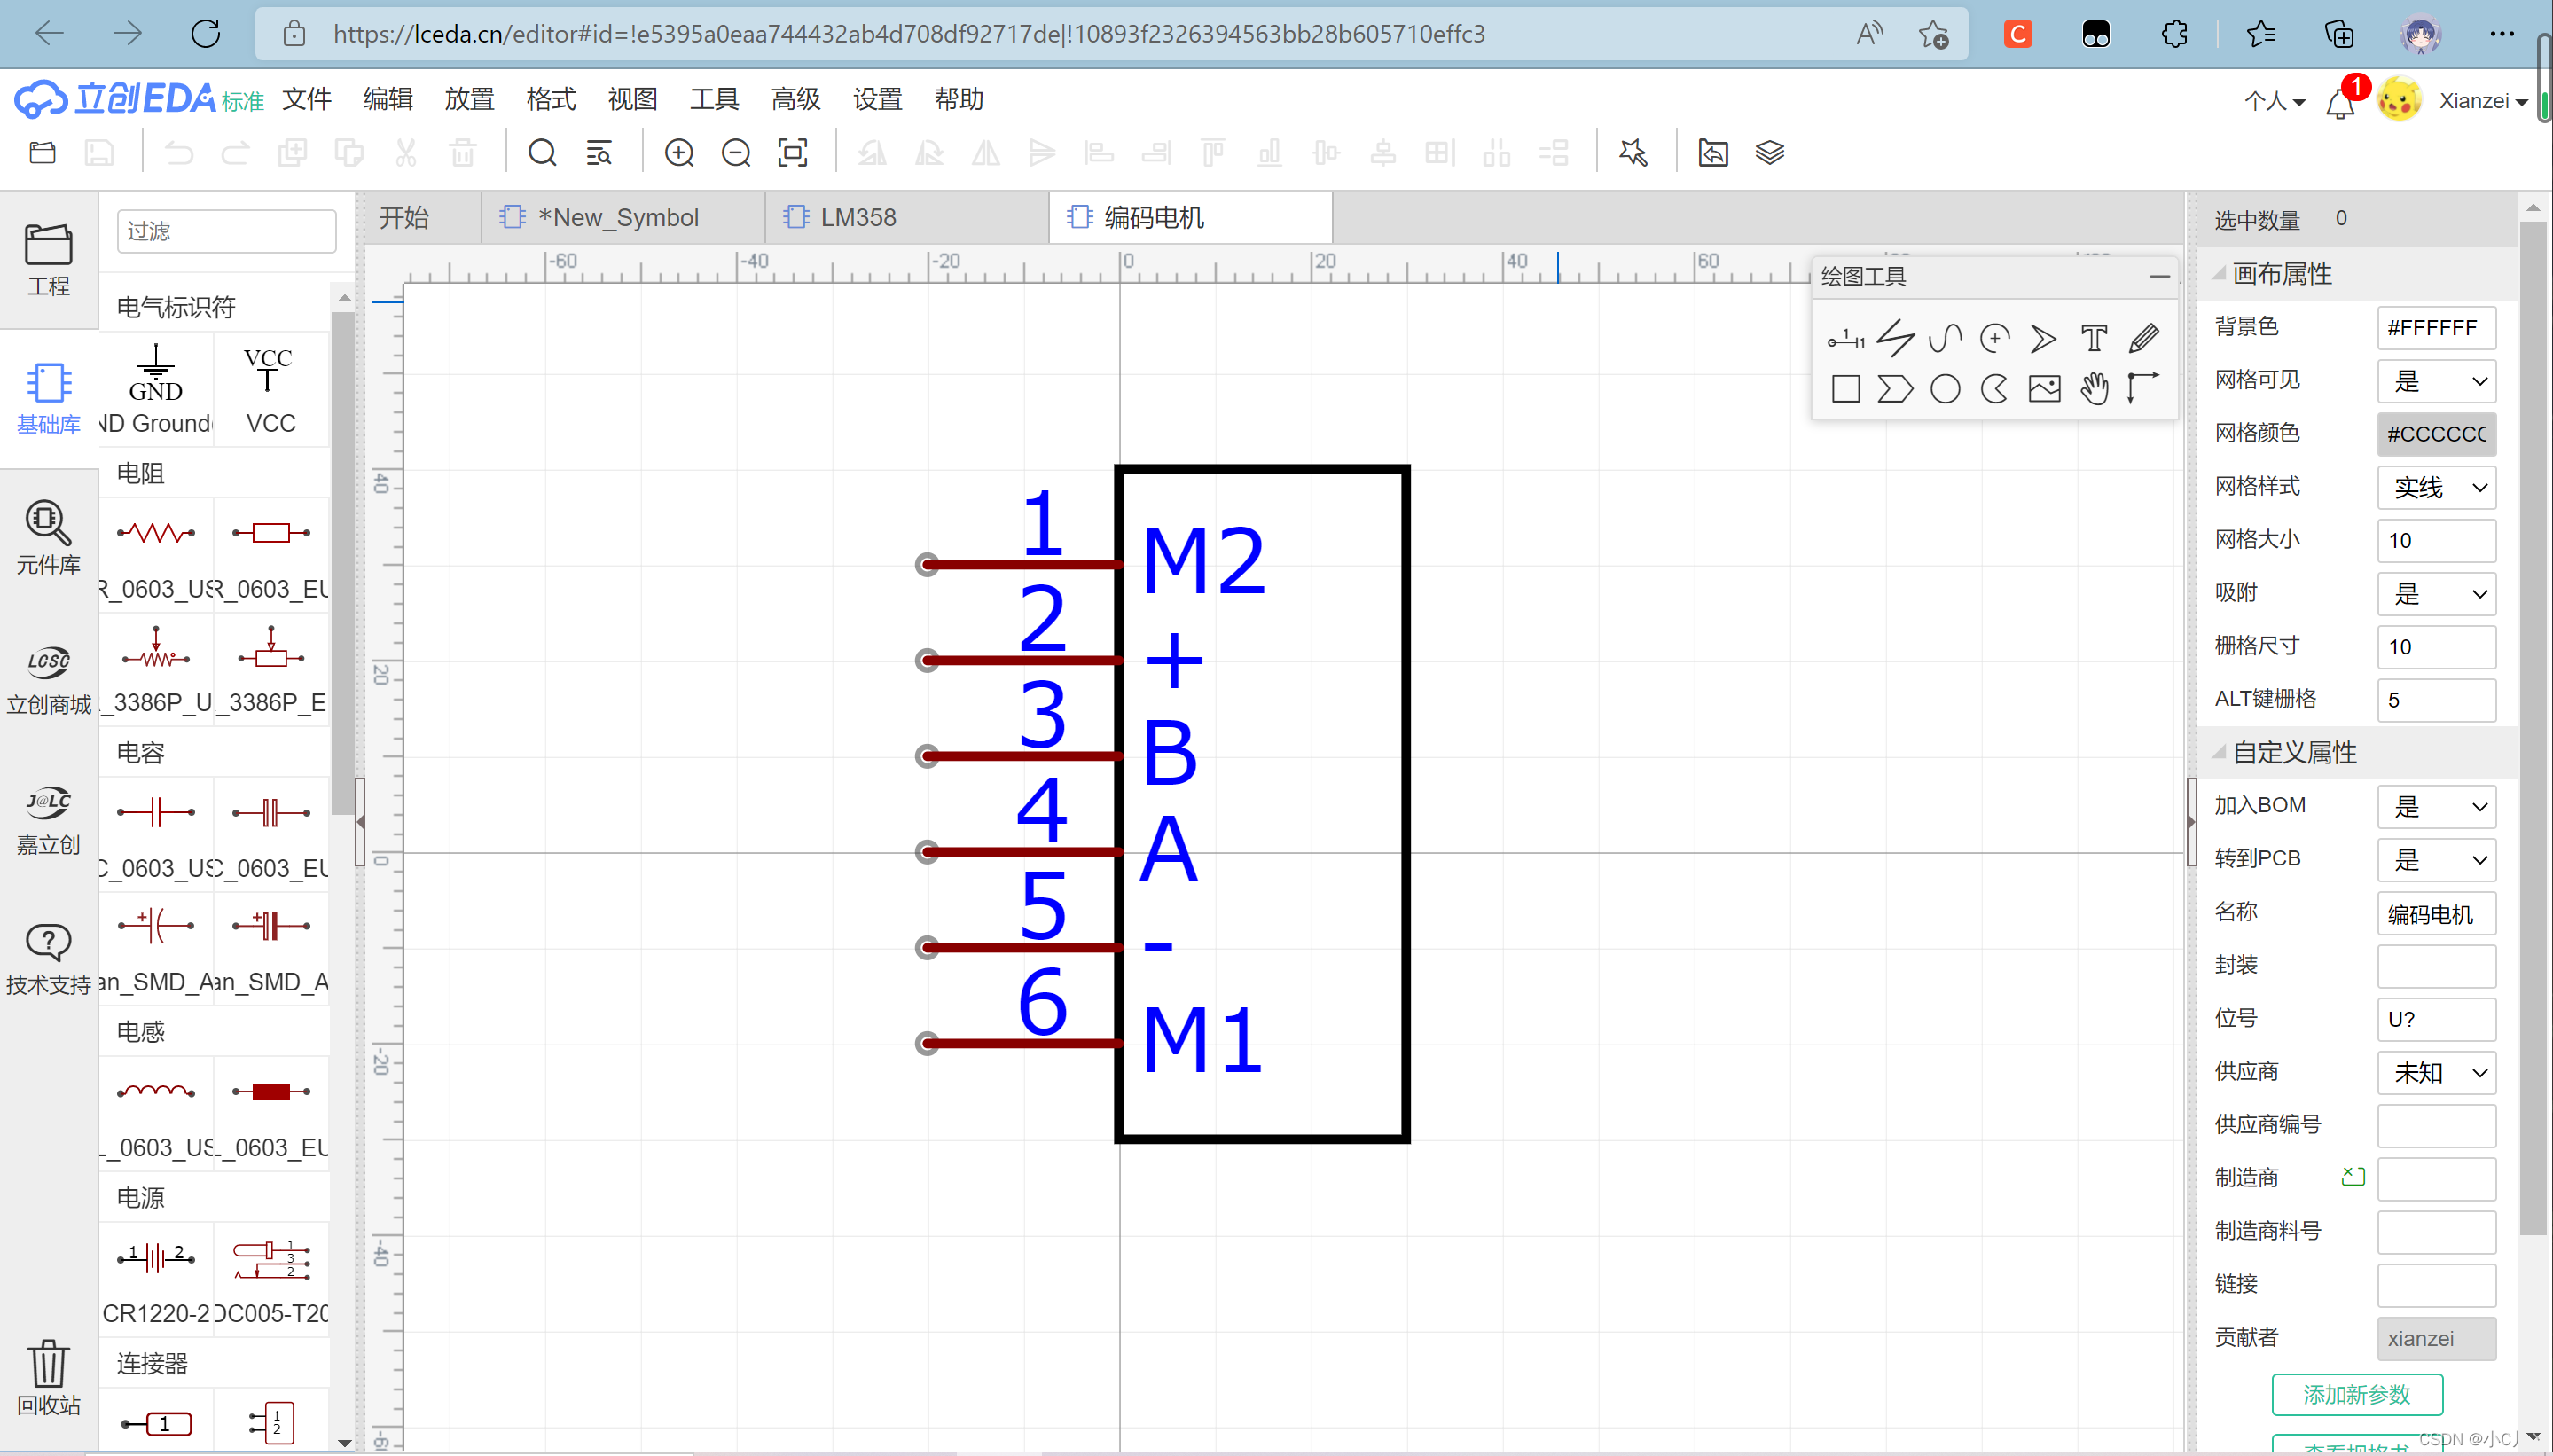The width and height of the screenshot is (2553, 1456).
Task: Click the 添加新参数 button
Action: click(x=2356, y=1394)
